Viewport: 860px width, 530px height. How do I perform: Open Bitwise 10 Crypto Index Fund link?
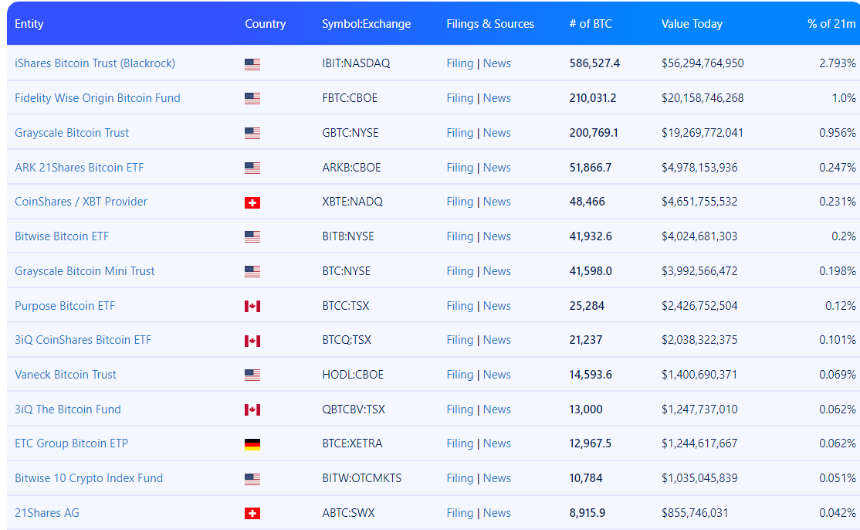(88, 478)
